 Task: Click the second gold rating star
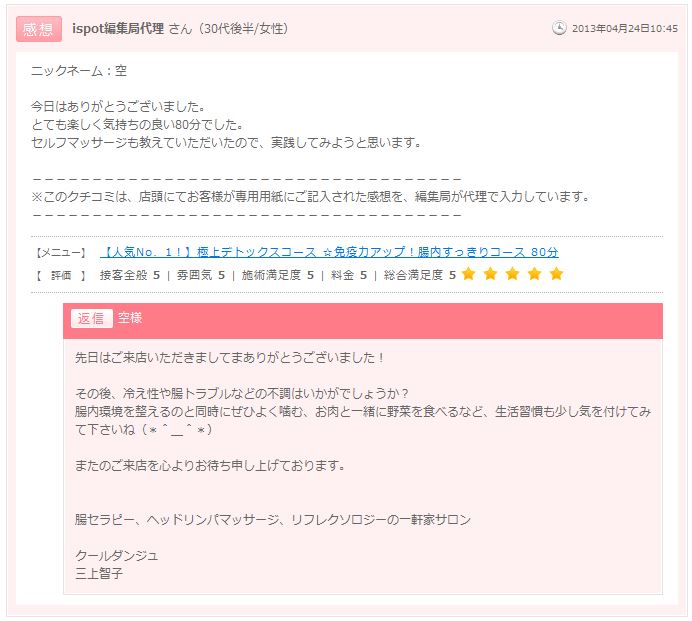click(x=490, y=274)
